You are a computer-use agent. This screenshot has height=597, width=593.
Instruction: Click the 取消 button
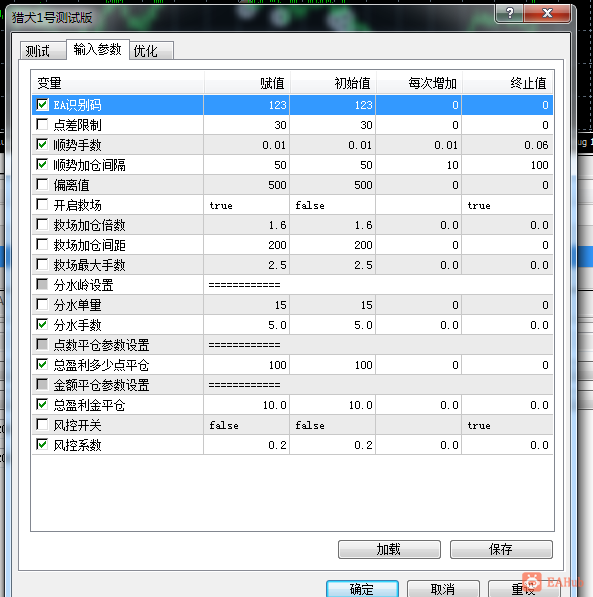click(443, 589)
